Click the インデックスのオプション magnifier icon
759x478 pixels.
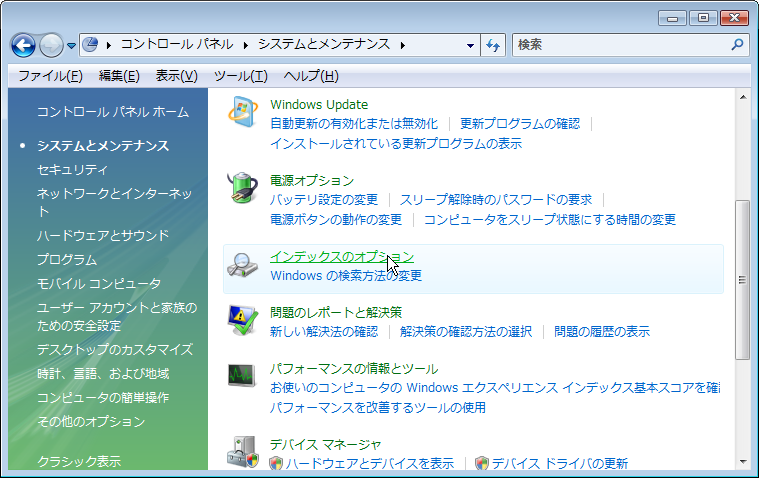tap(243, 265)
